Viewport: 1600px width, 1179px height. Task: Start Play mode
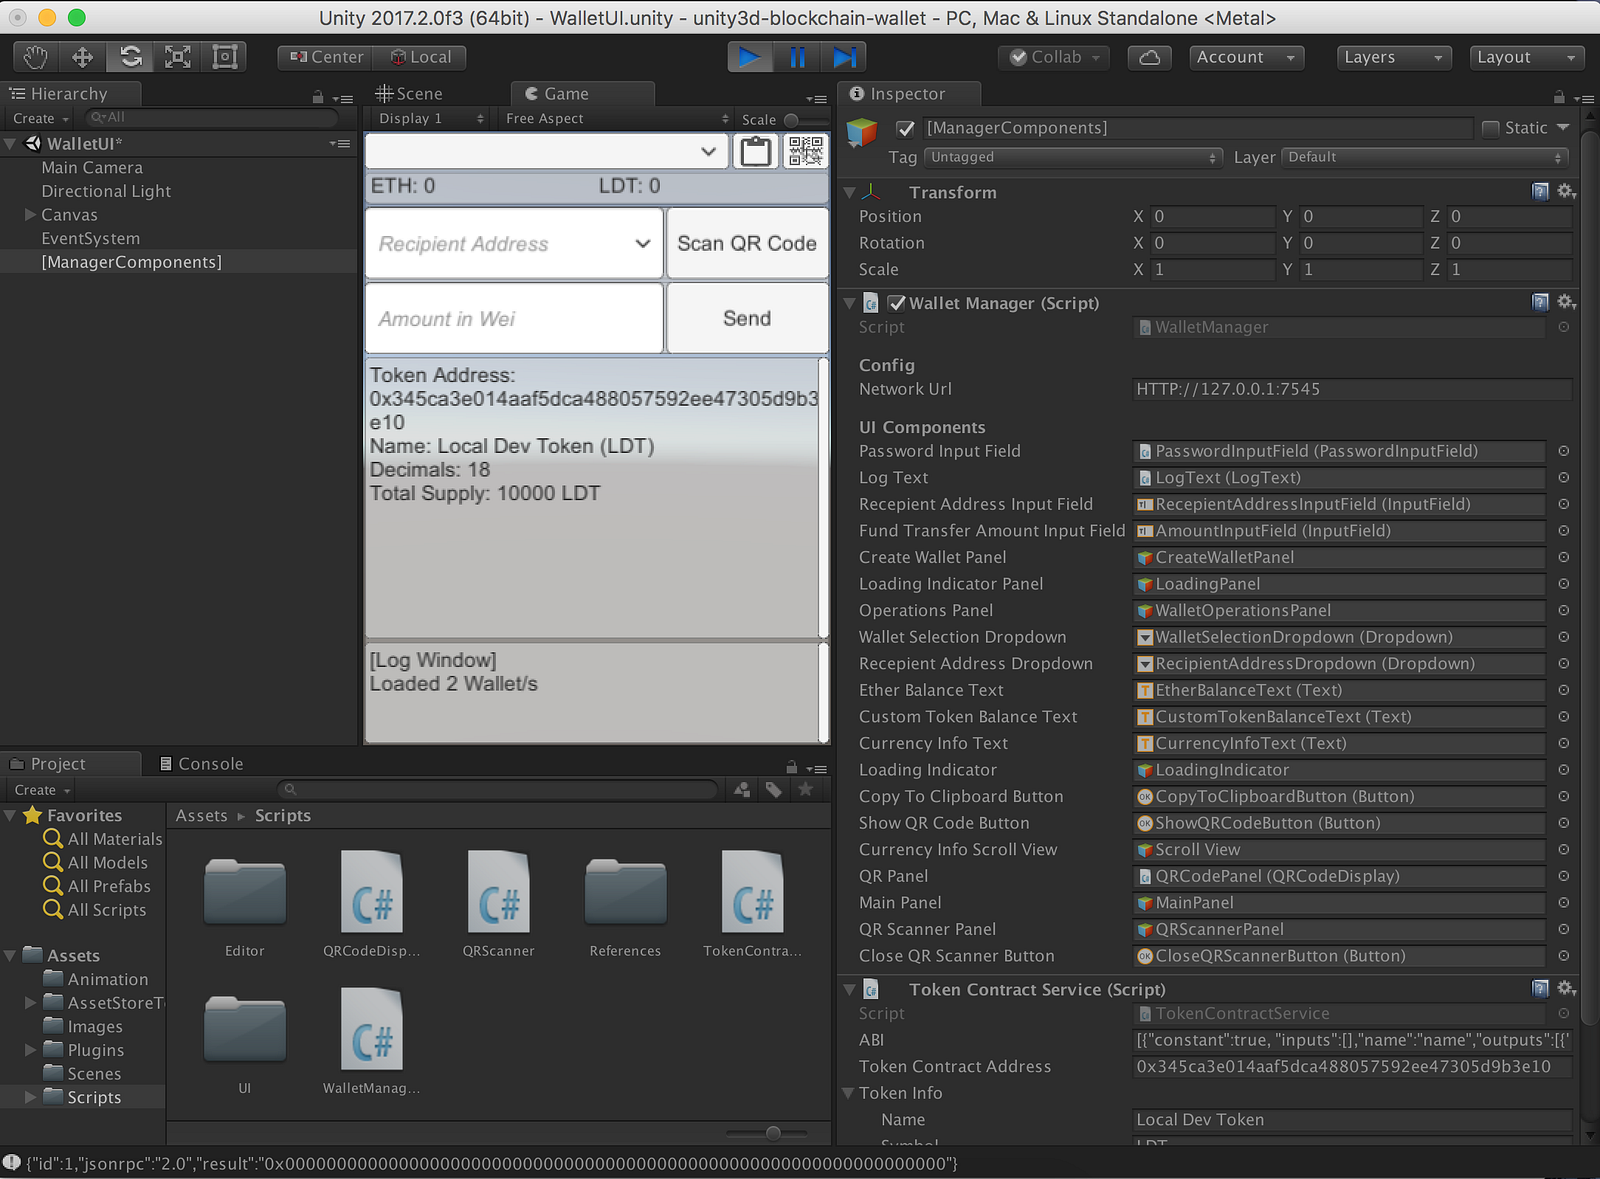pyautogui.click(x=750, y=57)
